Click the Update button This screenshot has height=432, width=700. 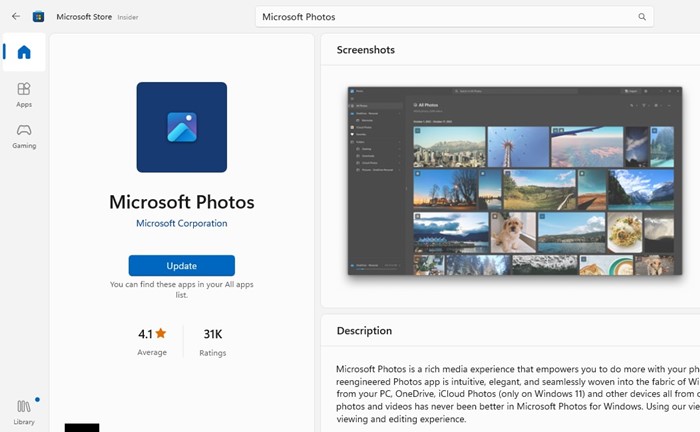[x=182, y=266]
